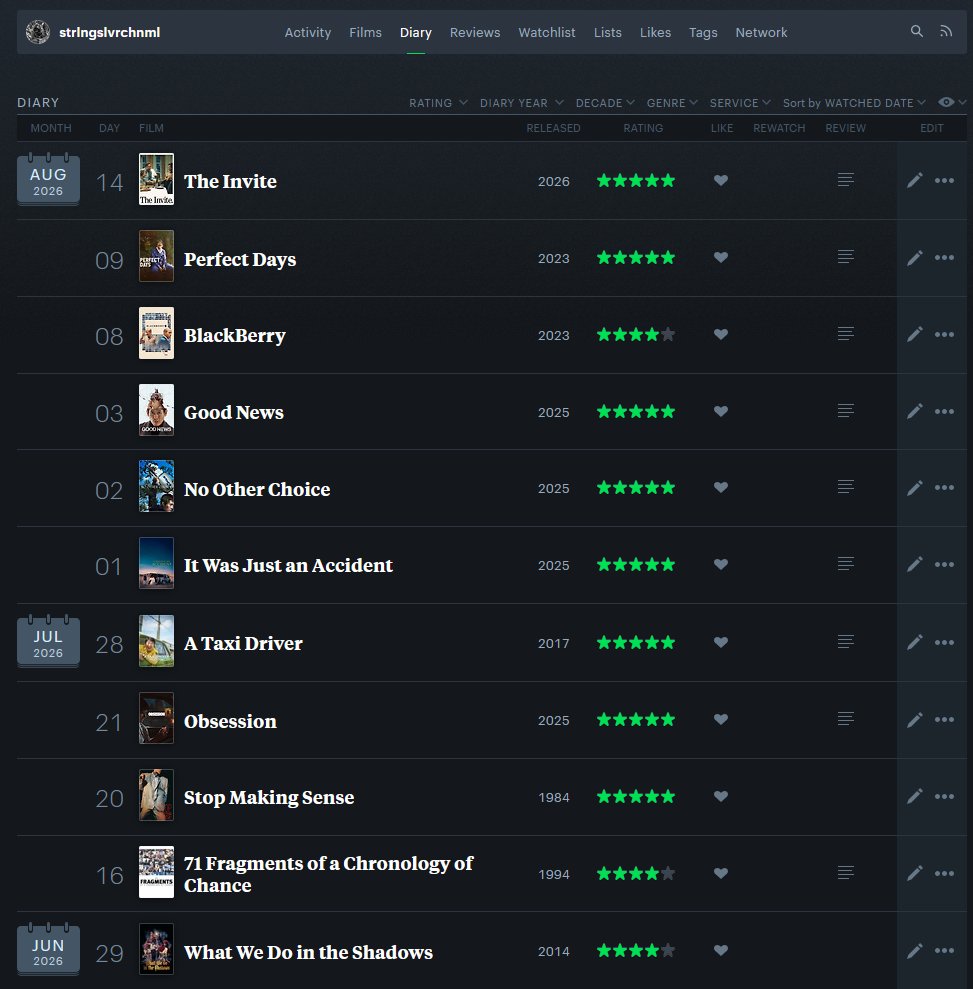Viewport: 973px width, 989px height.
Task: Expand the DIARY YEAR filter dropdown
Action: point(521,103)
